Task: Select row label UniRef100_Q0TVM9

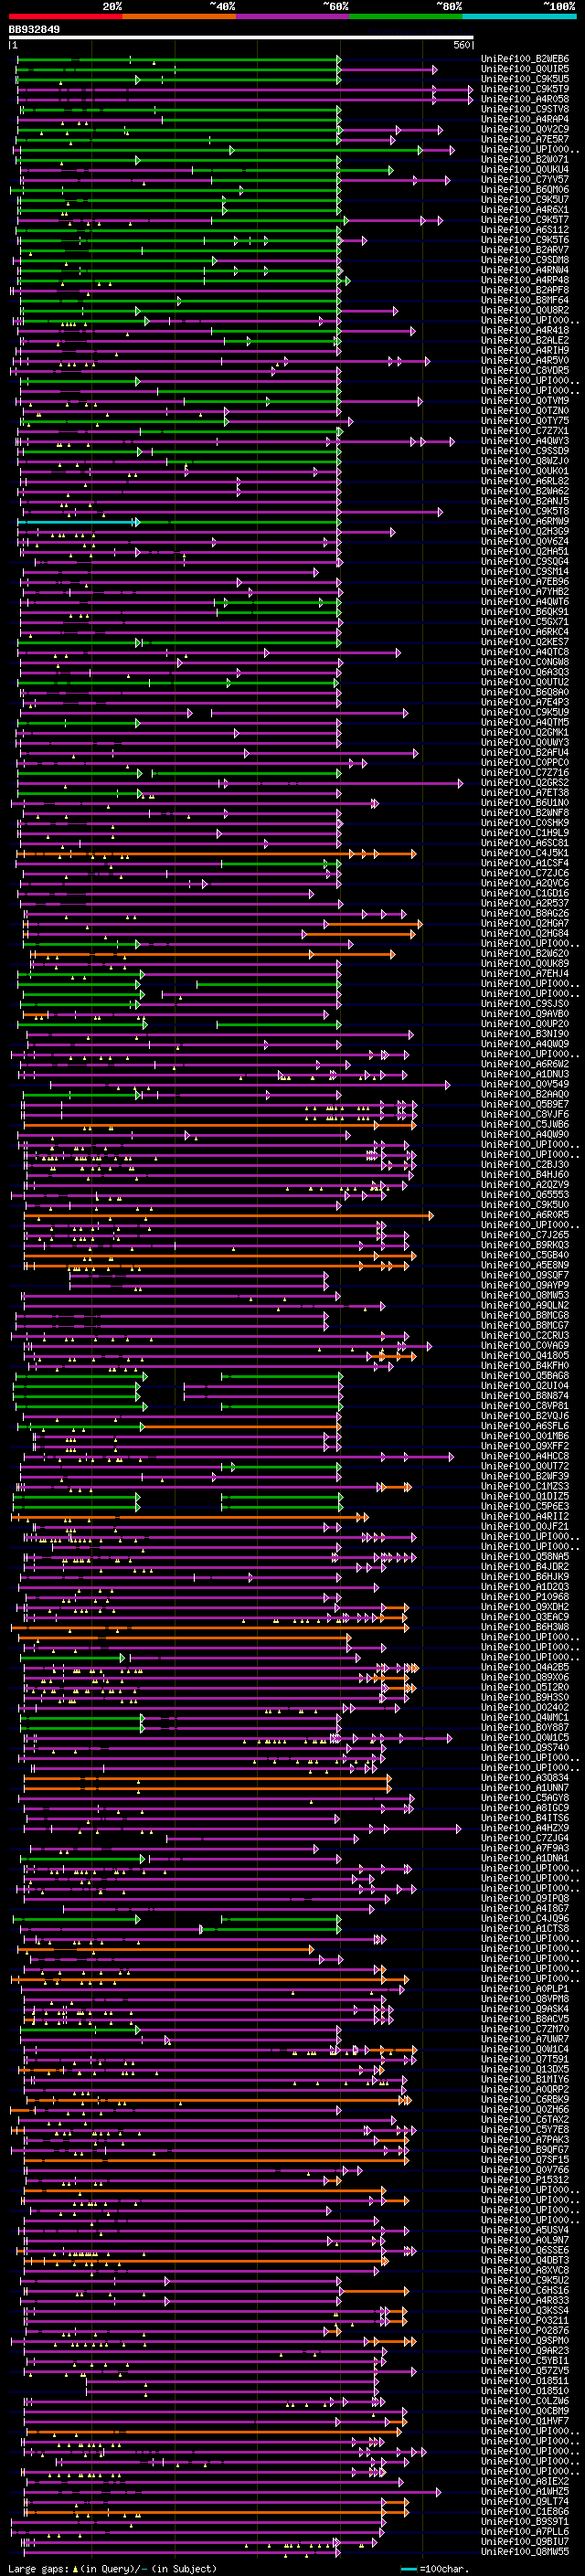Action: 525,400
